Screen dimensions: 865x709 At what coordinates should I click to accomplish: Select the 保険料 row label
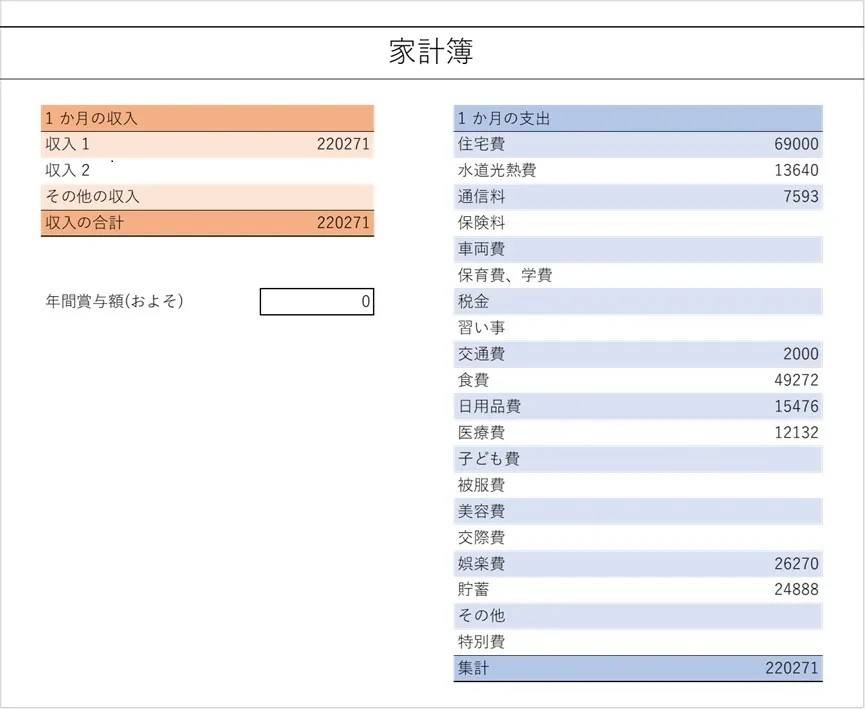point(481,222)
